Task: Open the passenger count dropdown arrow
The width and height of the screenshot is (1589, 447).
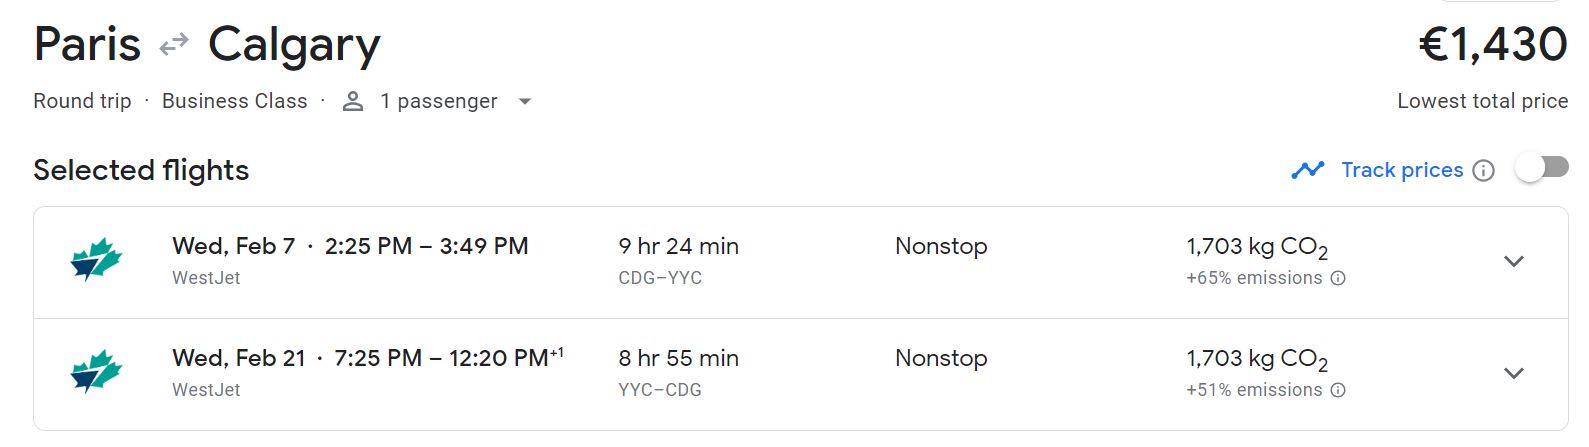Action: point(525,101)
